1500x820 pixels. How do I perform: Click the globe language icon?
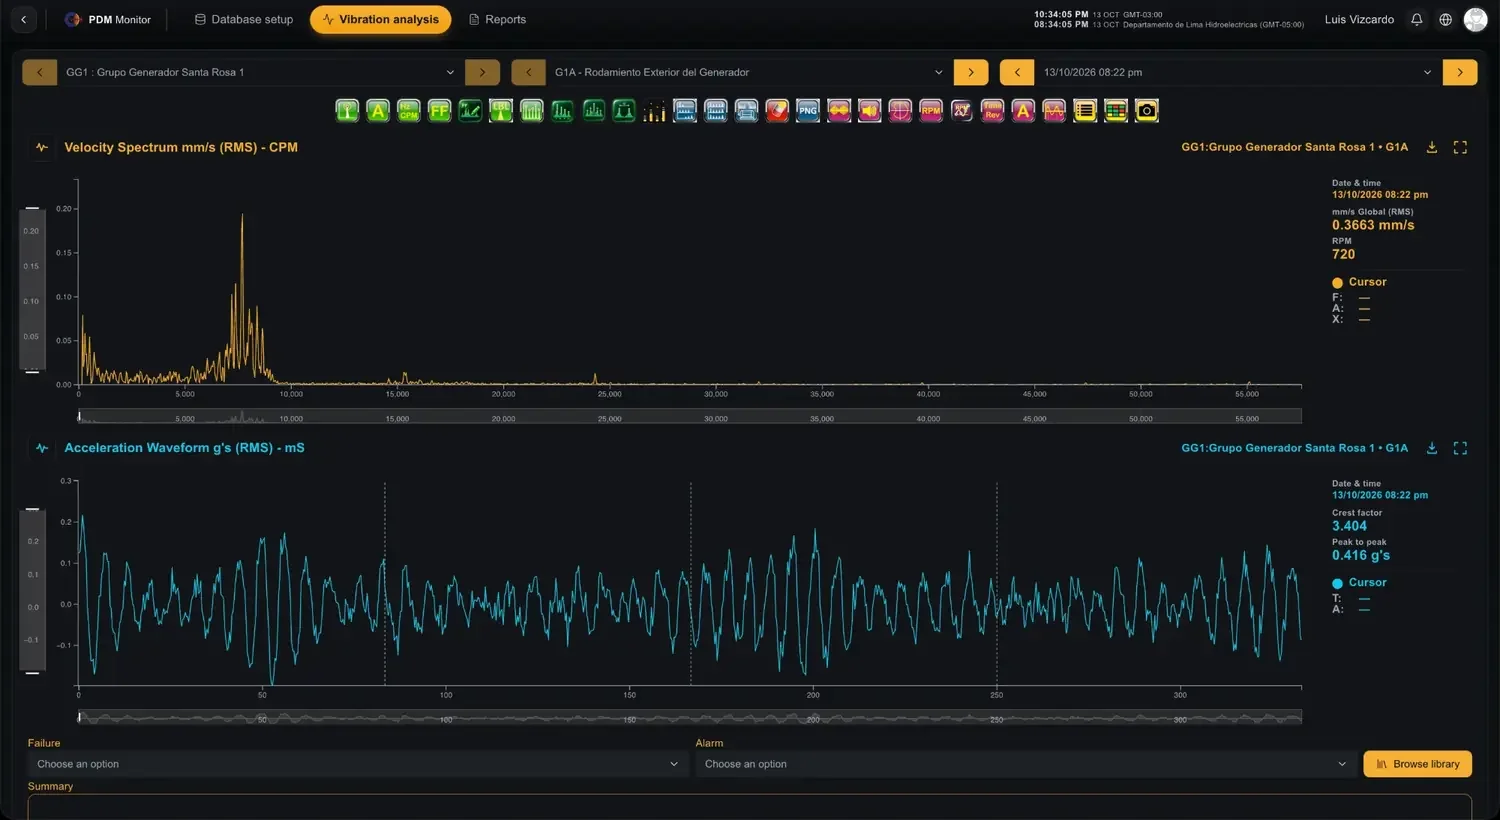point(1446,19)
